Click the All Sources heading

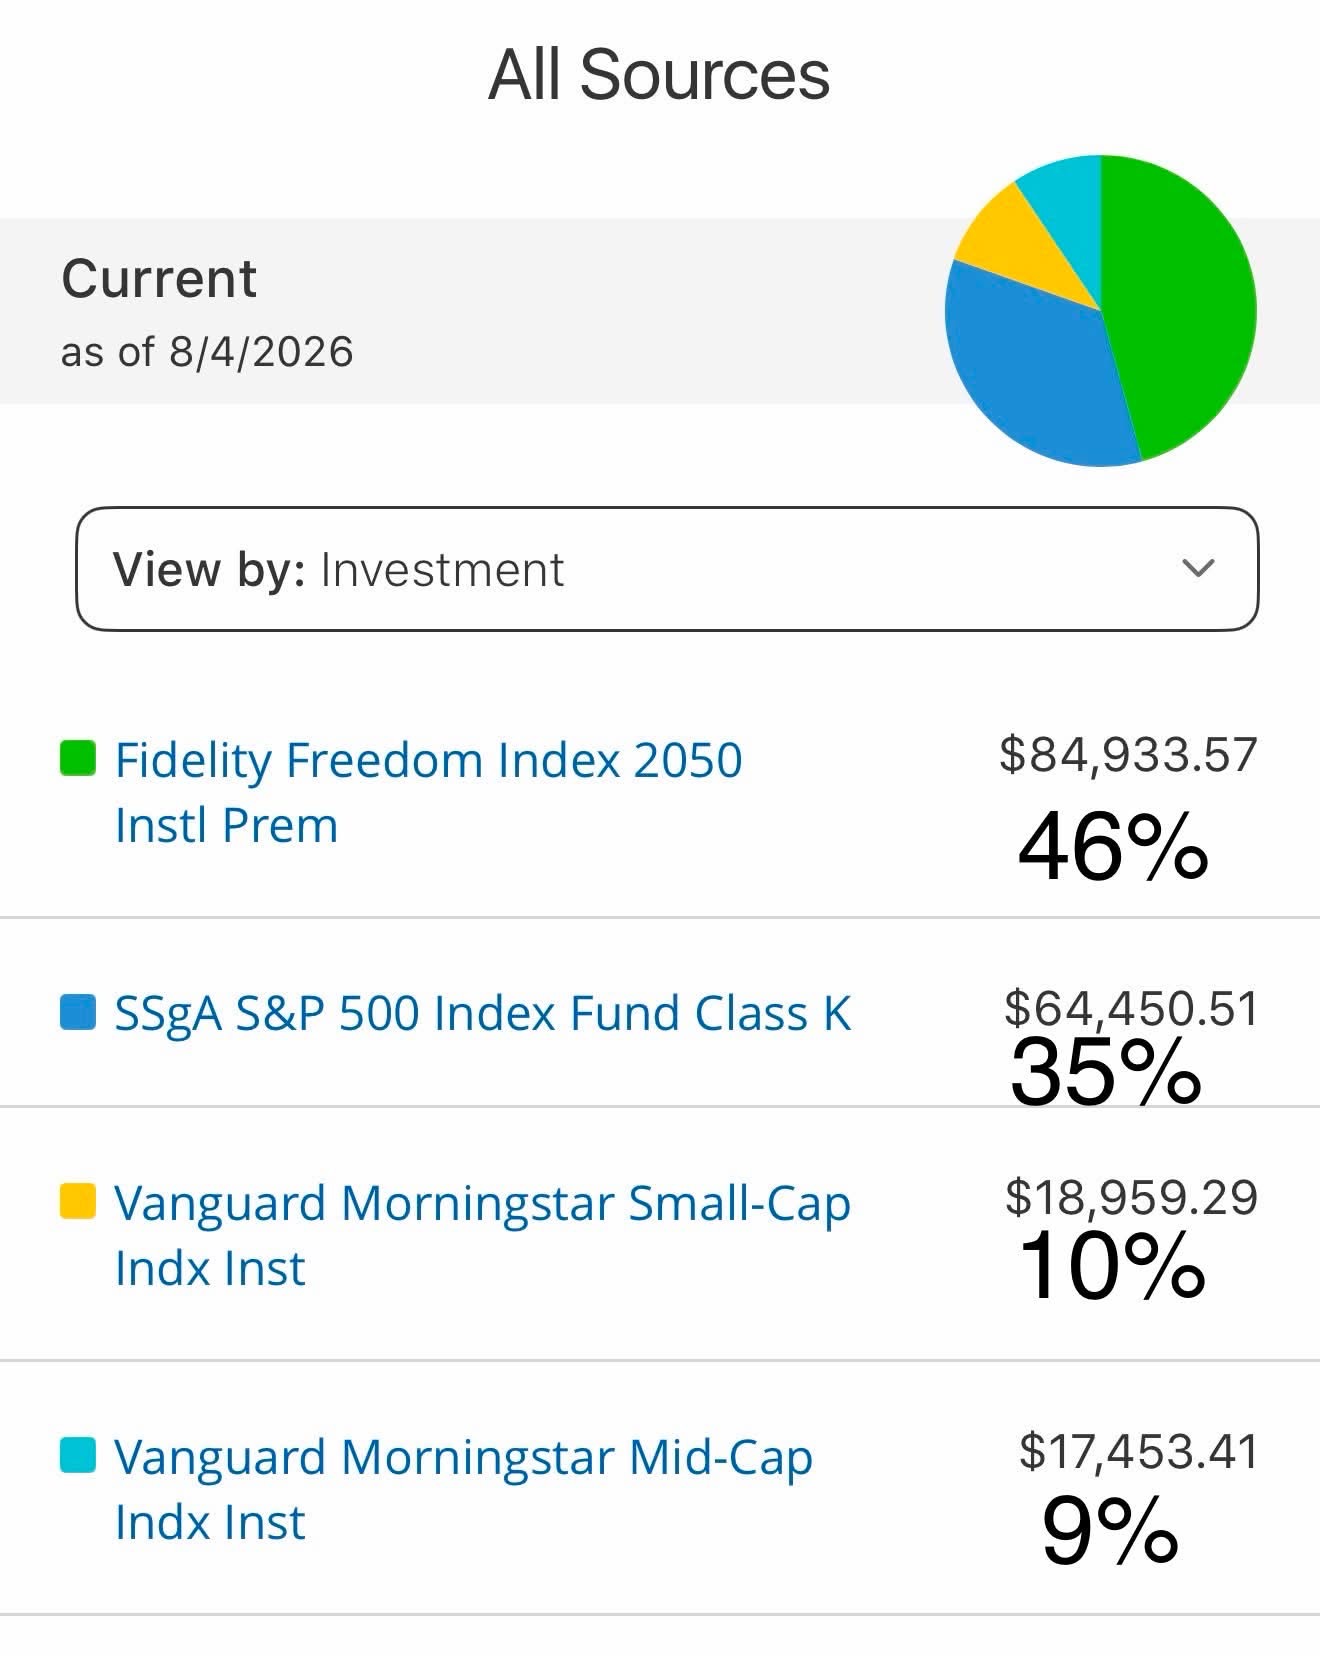click(659, 75)
